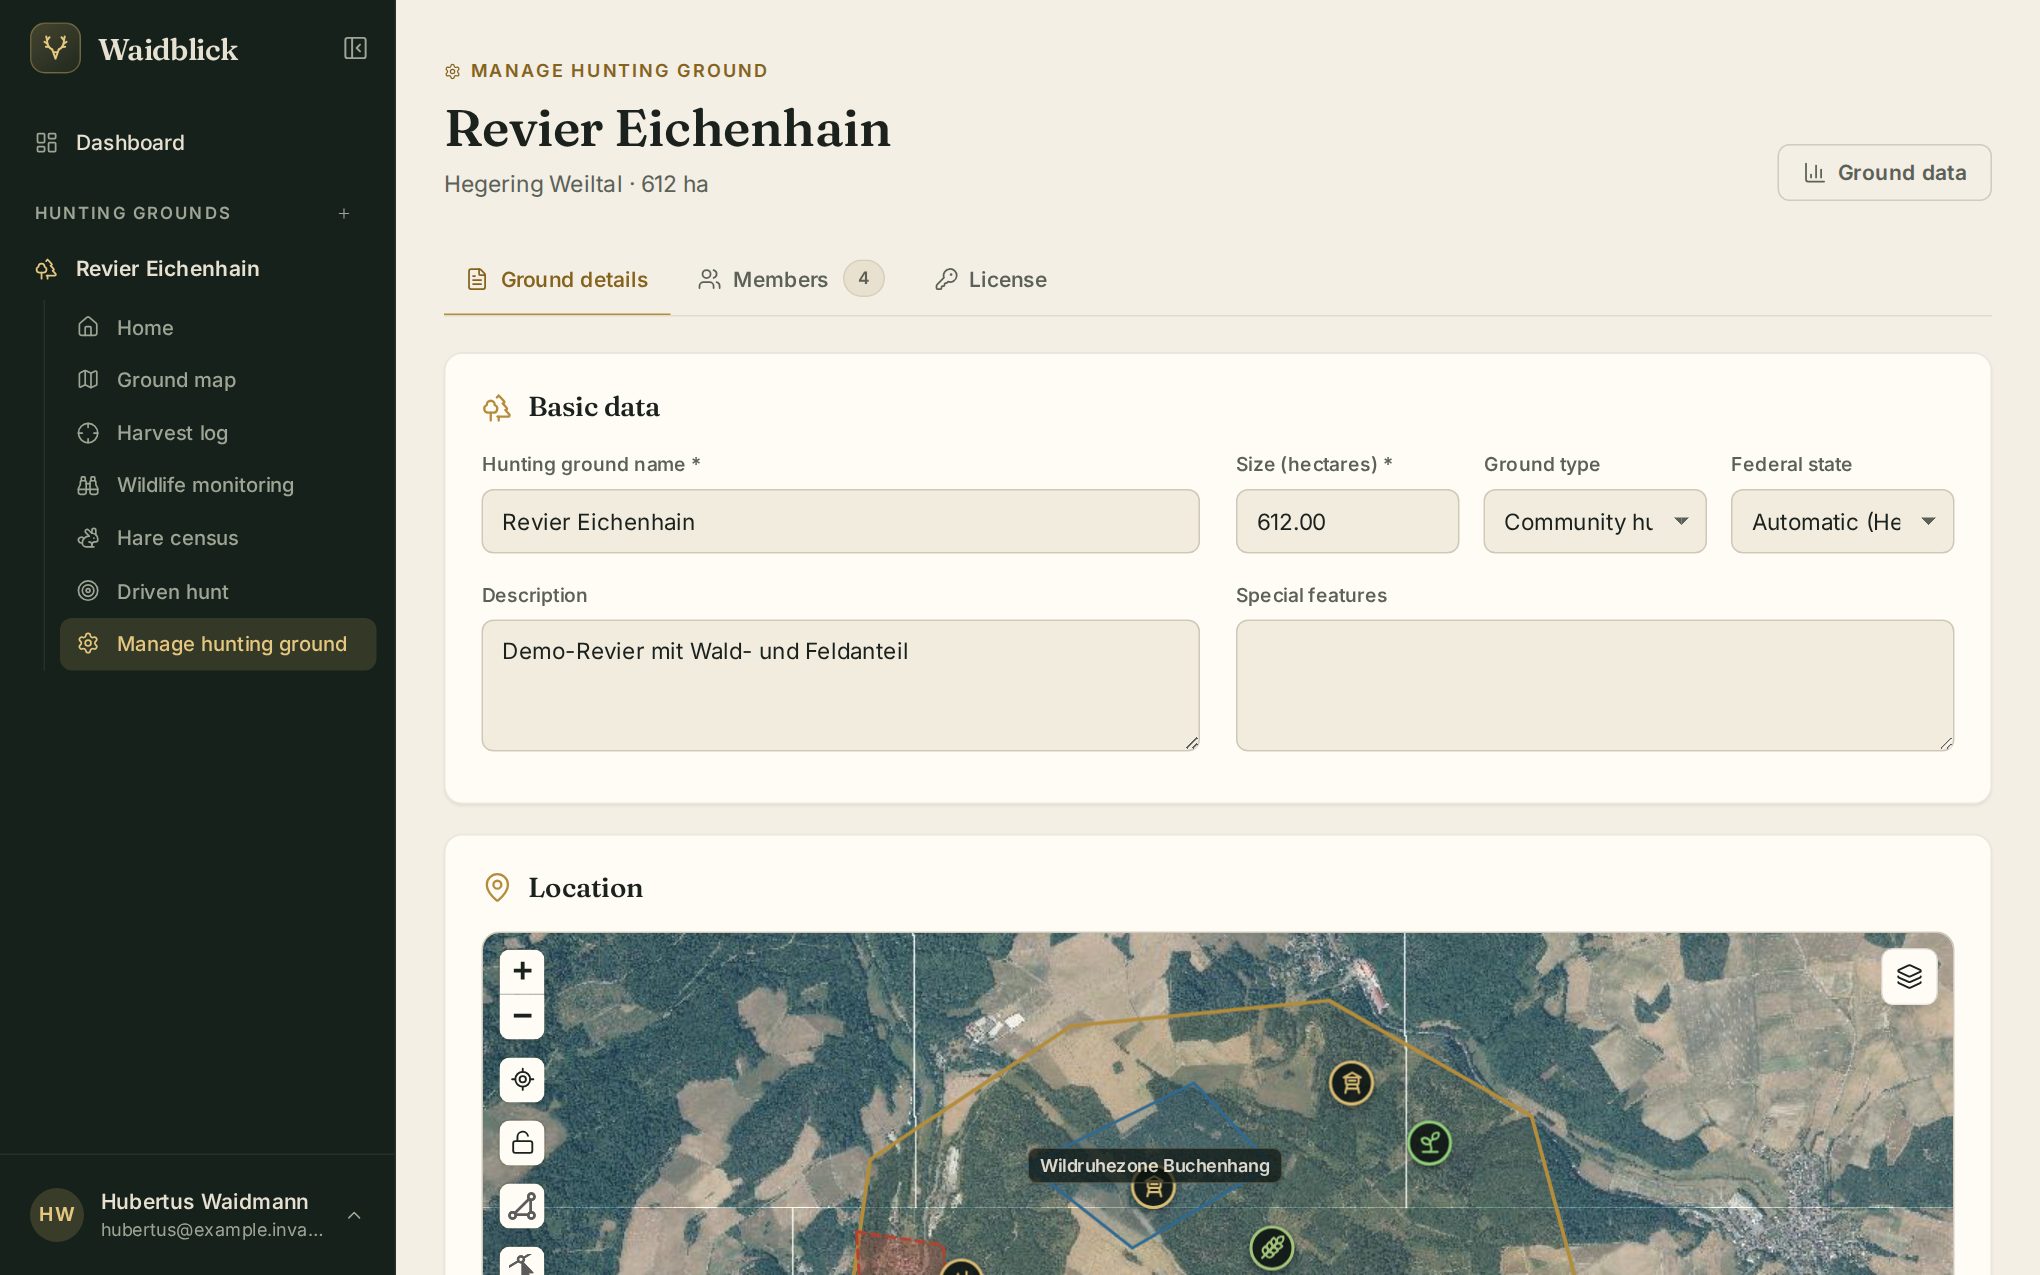The height and width of the screenshot is (1275, 2040).
Task: Click the hunting stand marker below Wildruhezone label
Action: tap(1154, 1190)
